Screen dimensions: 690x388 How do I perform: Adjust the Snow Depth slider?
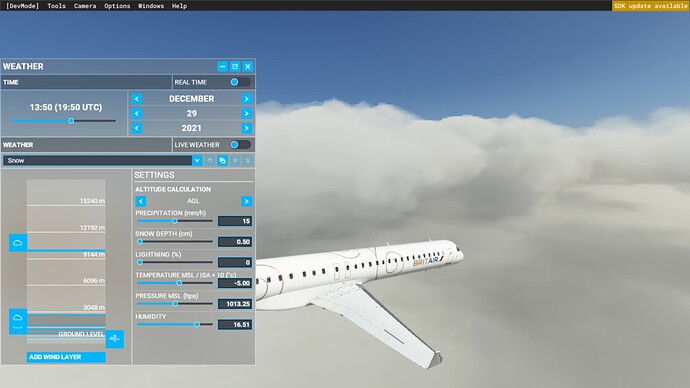coord(175,242)
